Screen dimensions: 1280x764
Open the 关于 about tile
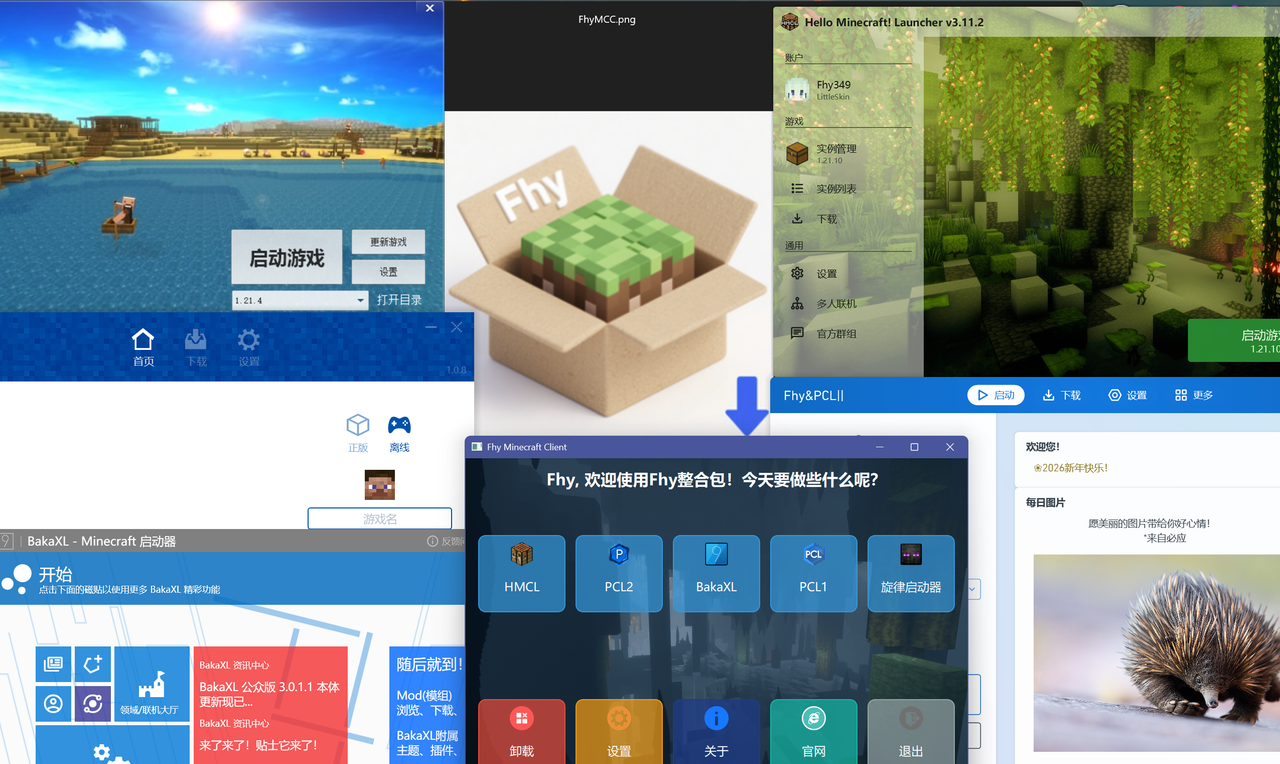click(x=716, y=732)
